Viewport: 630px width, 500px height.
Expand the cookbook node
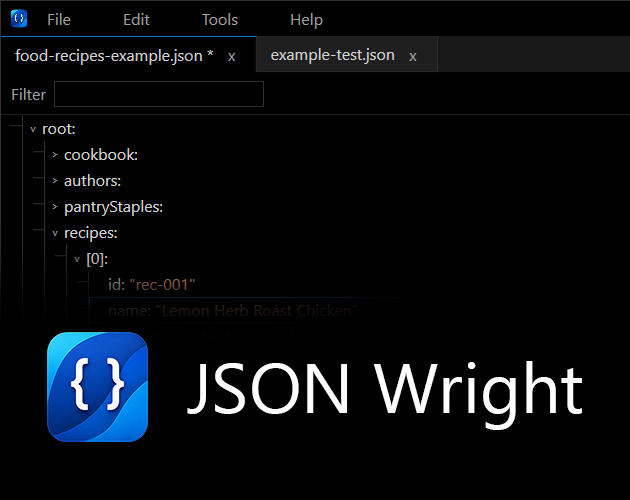(55, 155)
